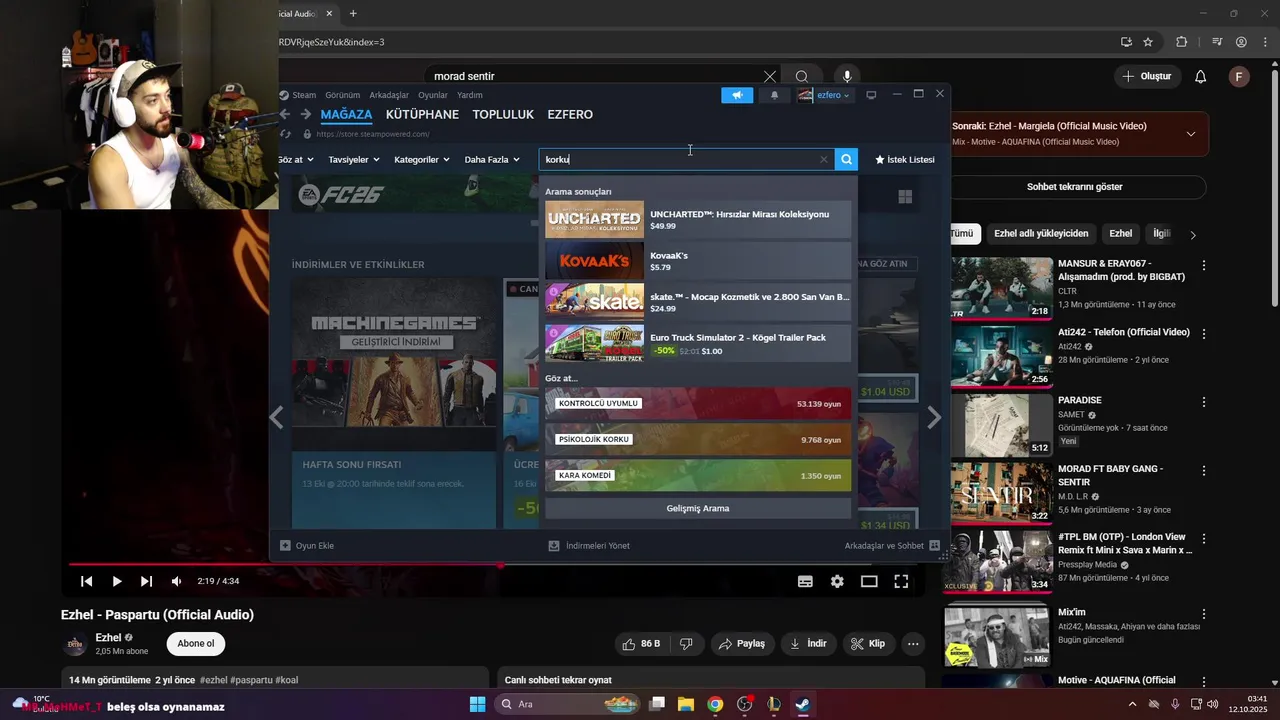1280x720 pixels.
Task: Skip to the previous video in playlist
Action: pos(87,581)
